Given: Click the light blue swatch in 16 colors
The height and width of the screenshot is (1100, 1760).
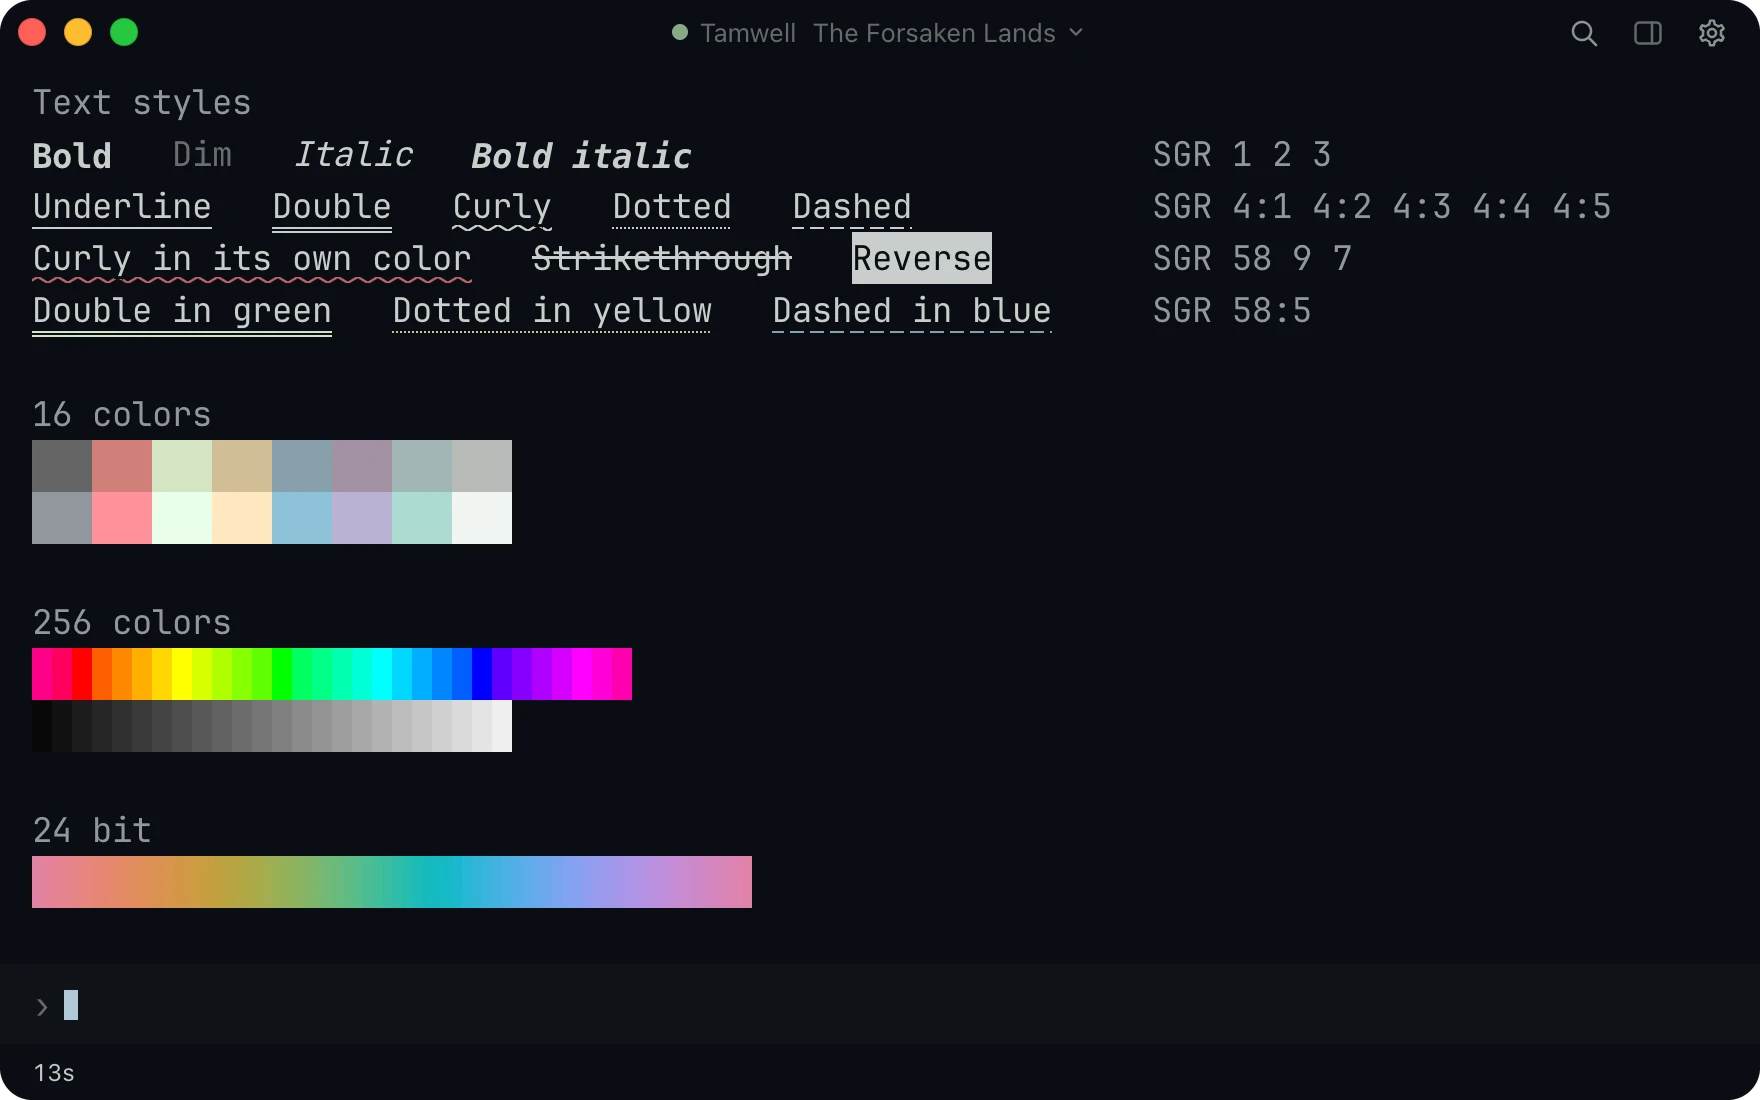Looking at the screenshot, I should [302, 518].
